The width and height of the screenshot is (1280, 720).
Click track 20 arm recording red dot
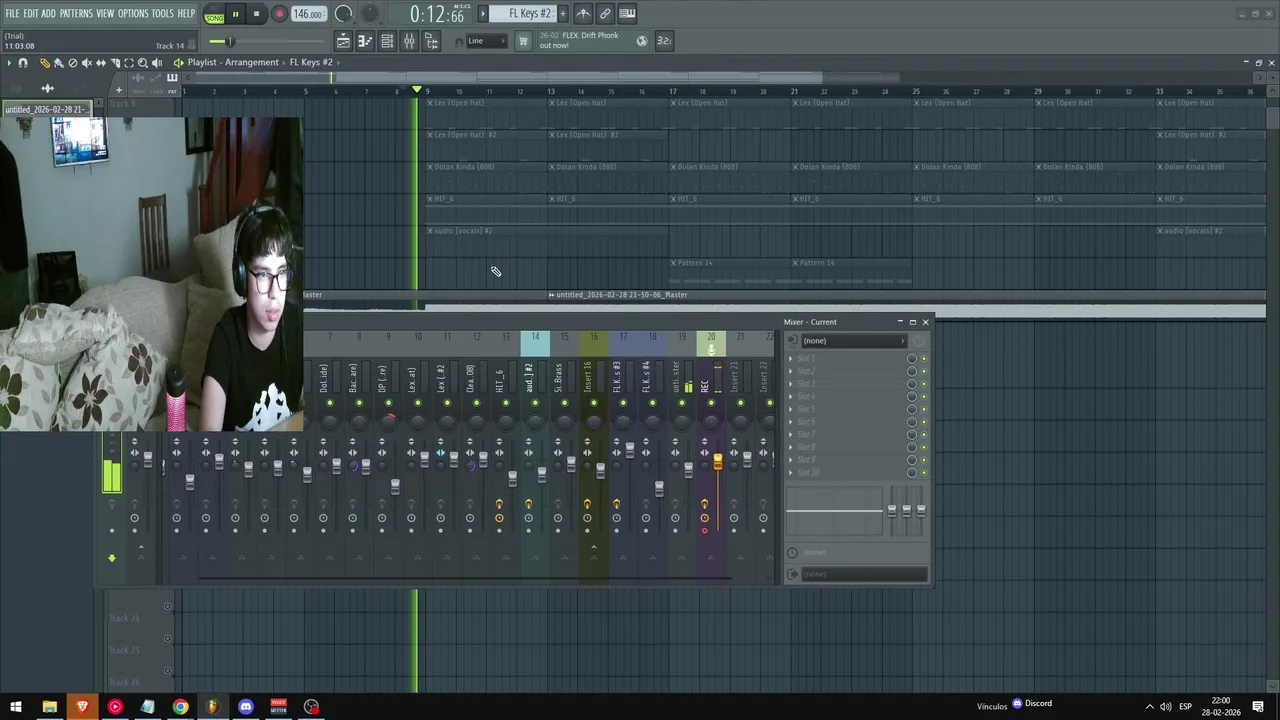point(704,530)
